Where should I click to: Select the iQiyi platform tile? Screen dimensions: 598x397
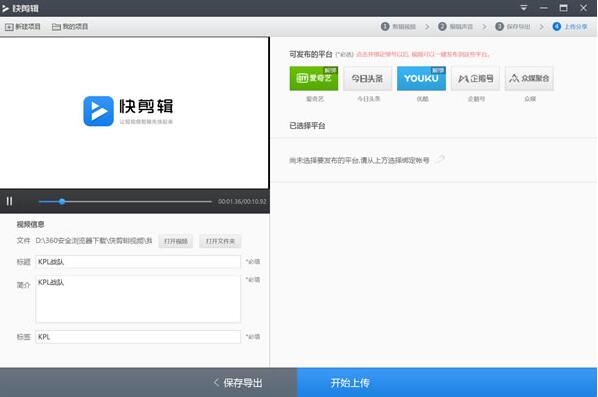tap(314, 78)
